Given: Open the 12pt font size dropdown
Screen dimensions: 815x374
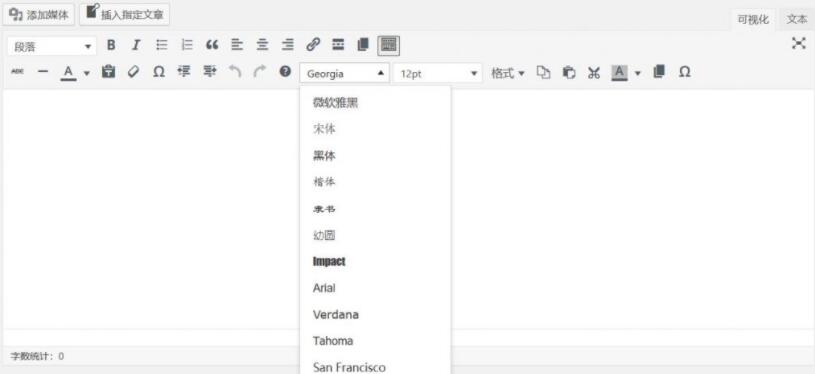Looking at the screenshot, I should click(438, 73).
